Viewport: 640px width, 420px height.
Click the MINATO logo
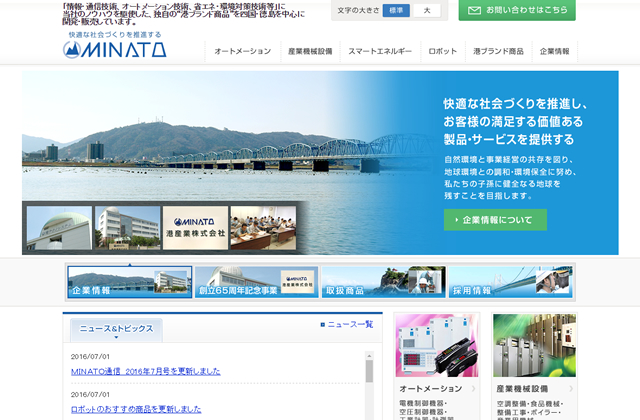coord(115,50)
